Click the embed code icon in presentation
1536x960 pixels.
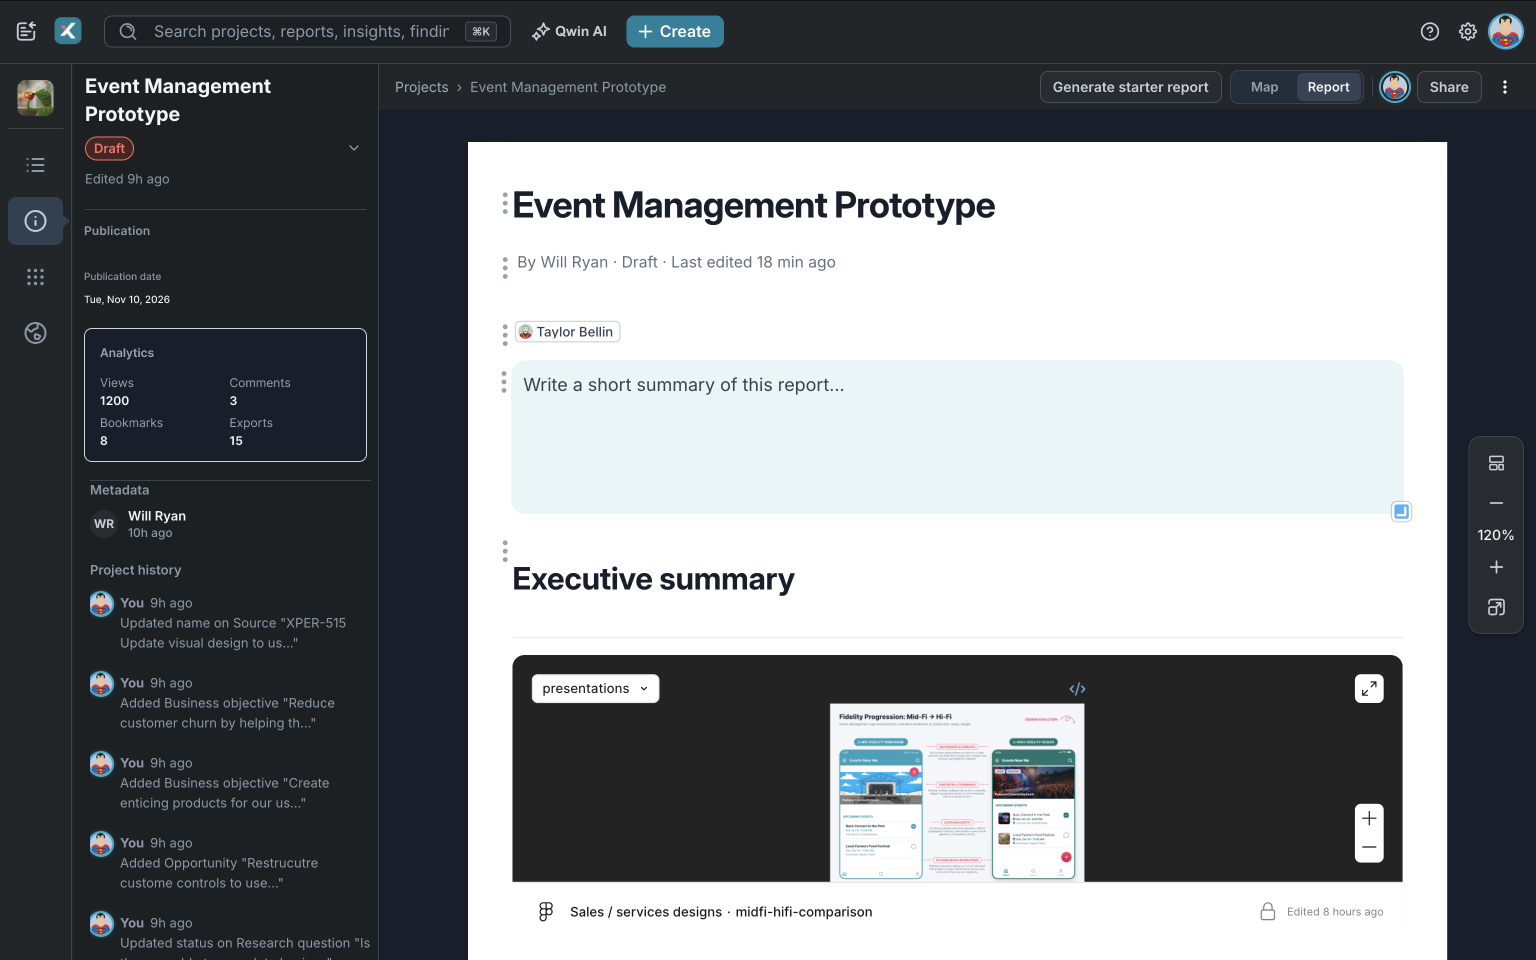[x=1077, y=688]
